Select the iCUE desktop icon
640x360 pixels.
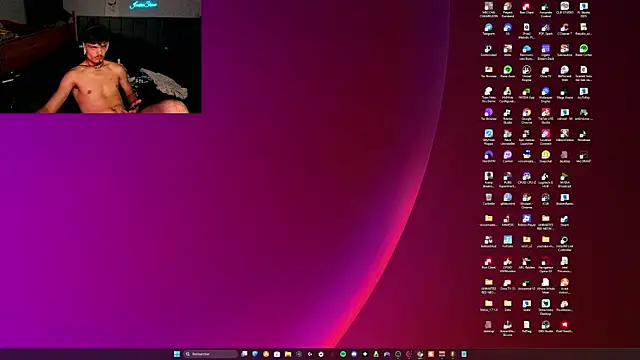point(546,199)
